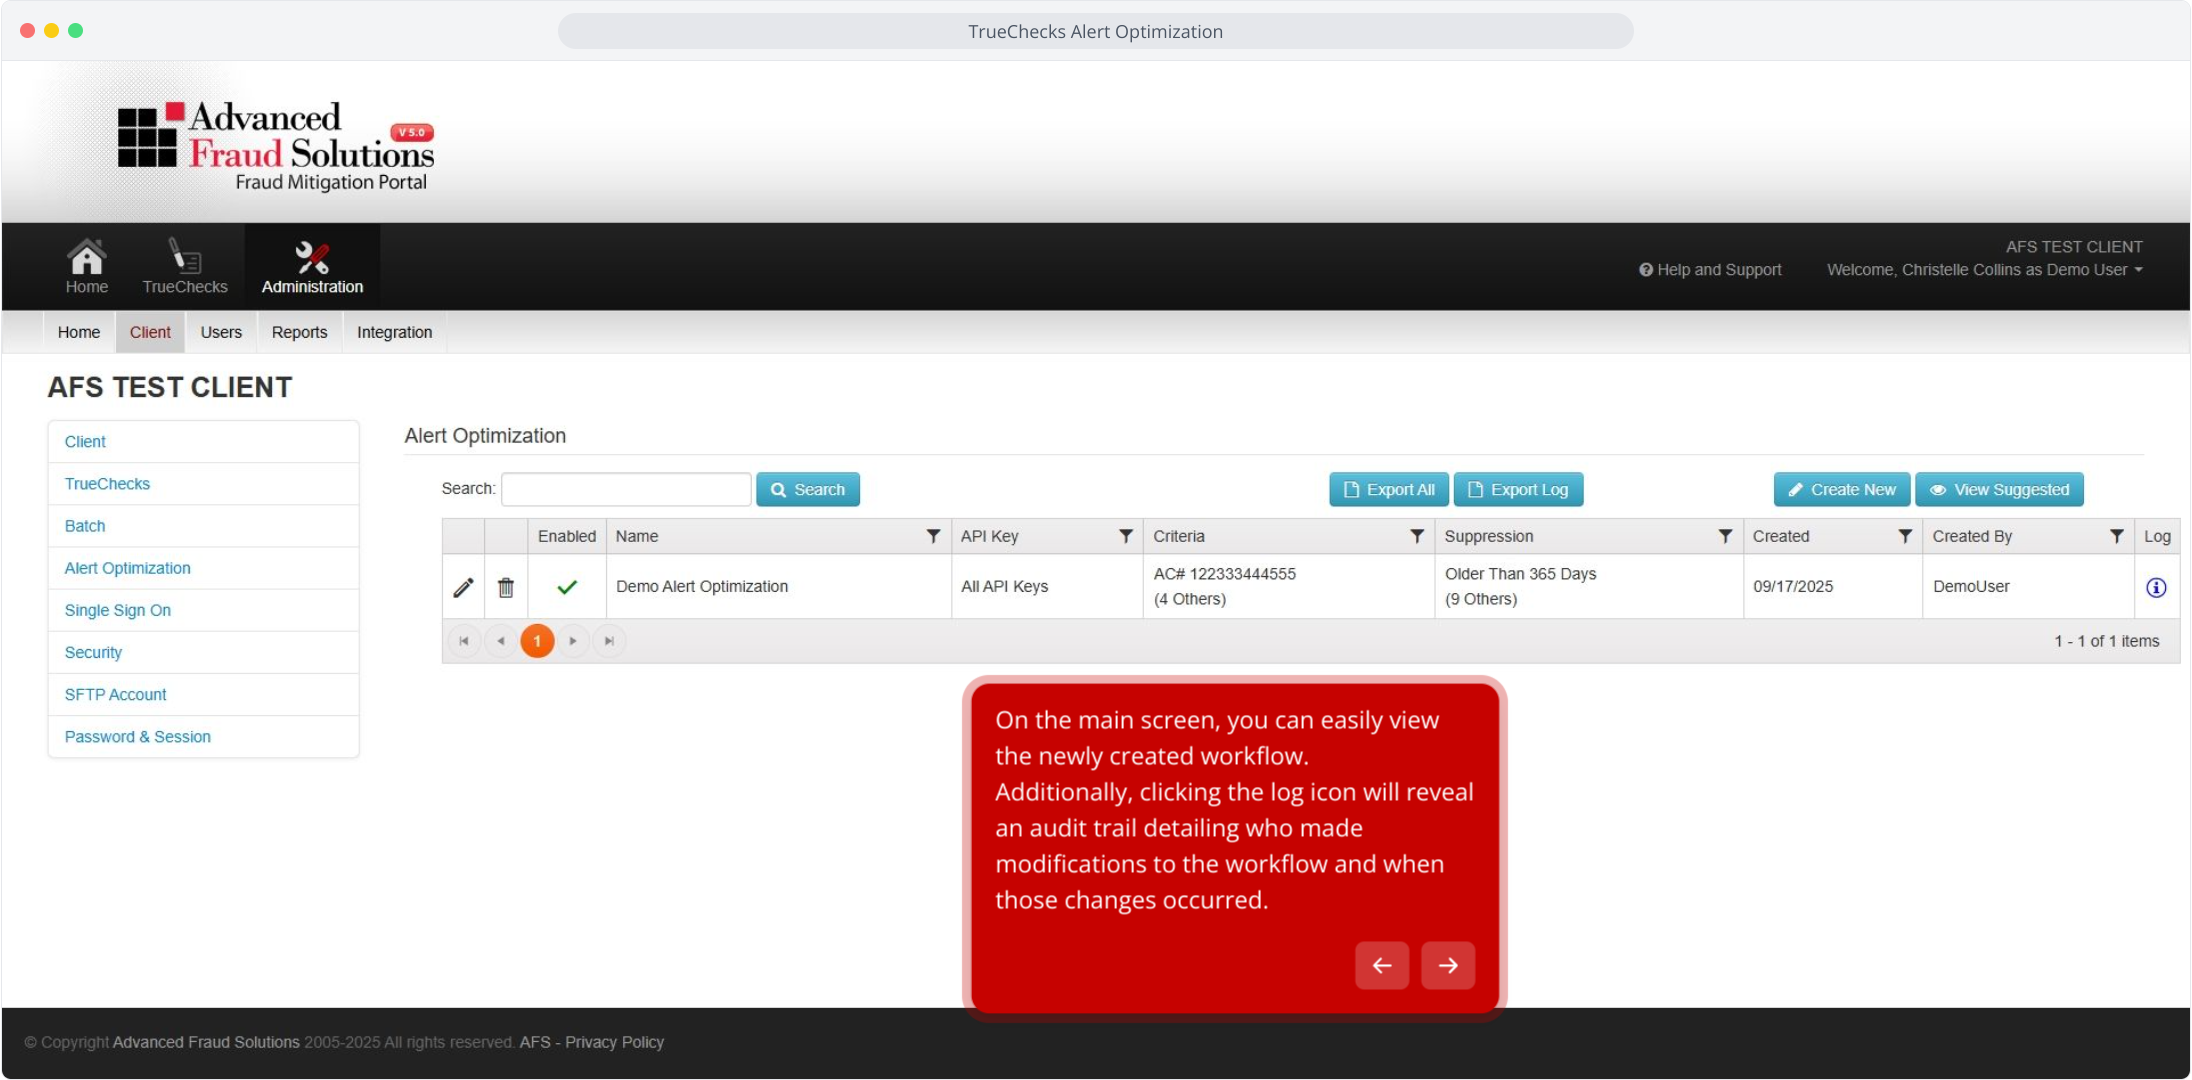The width and height of the screenshot is (2192, 1080).
Task: Open the Single Sign On sidebar link
Action: pyautogui.click(x=118, y=610)
